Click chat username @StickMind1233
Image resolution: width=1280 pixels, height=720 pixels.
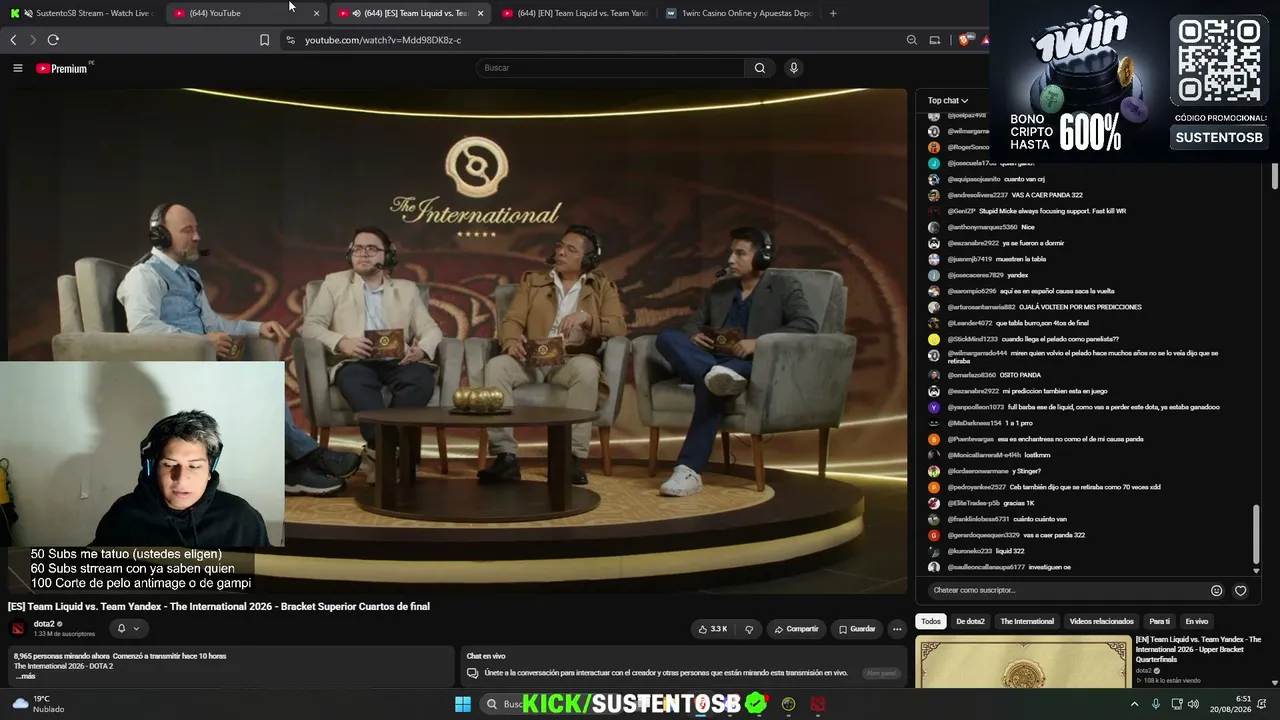pos(972,339)
